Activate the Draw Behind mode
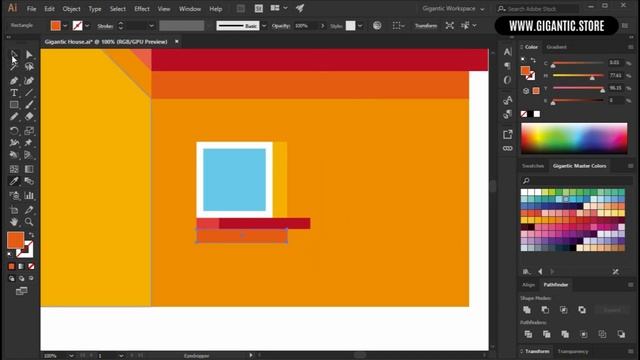The image size is (640, 360). 21,278
